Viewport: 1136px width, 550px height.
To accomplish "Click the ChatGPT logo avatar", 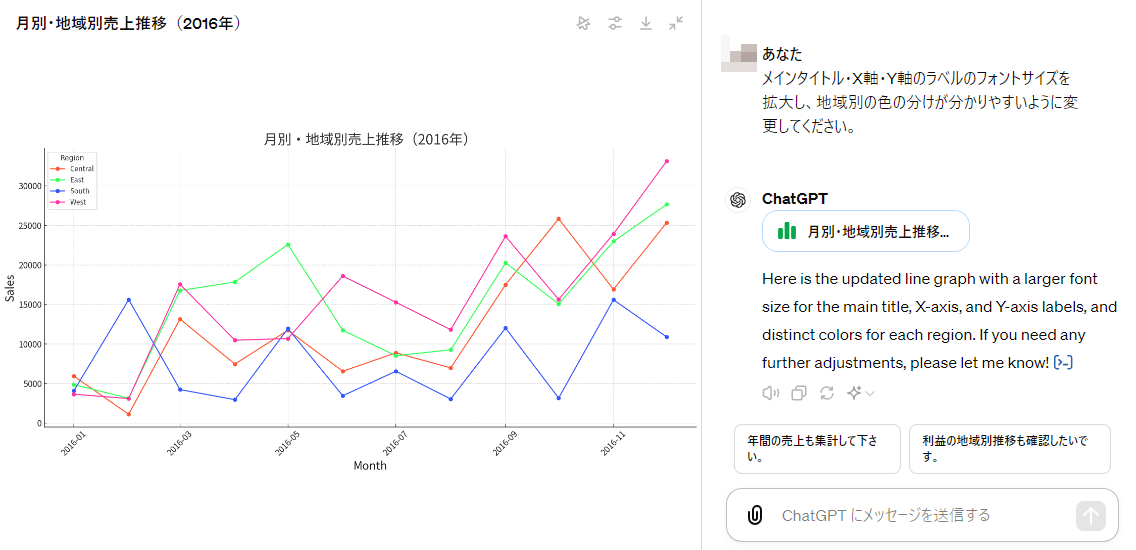I will tap(738, 200).
